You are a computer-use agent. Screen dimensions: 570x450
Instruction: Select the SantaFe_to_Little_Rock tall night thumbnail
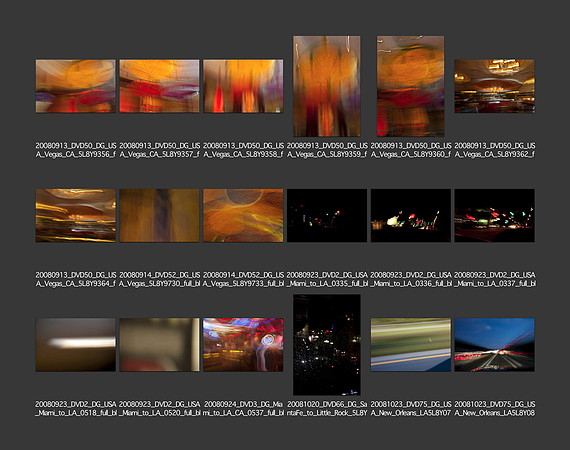pyautogui.click(x=327, y=345)
